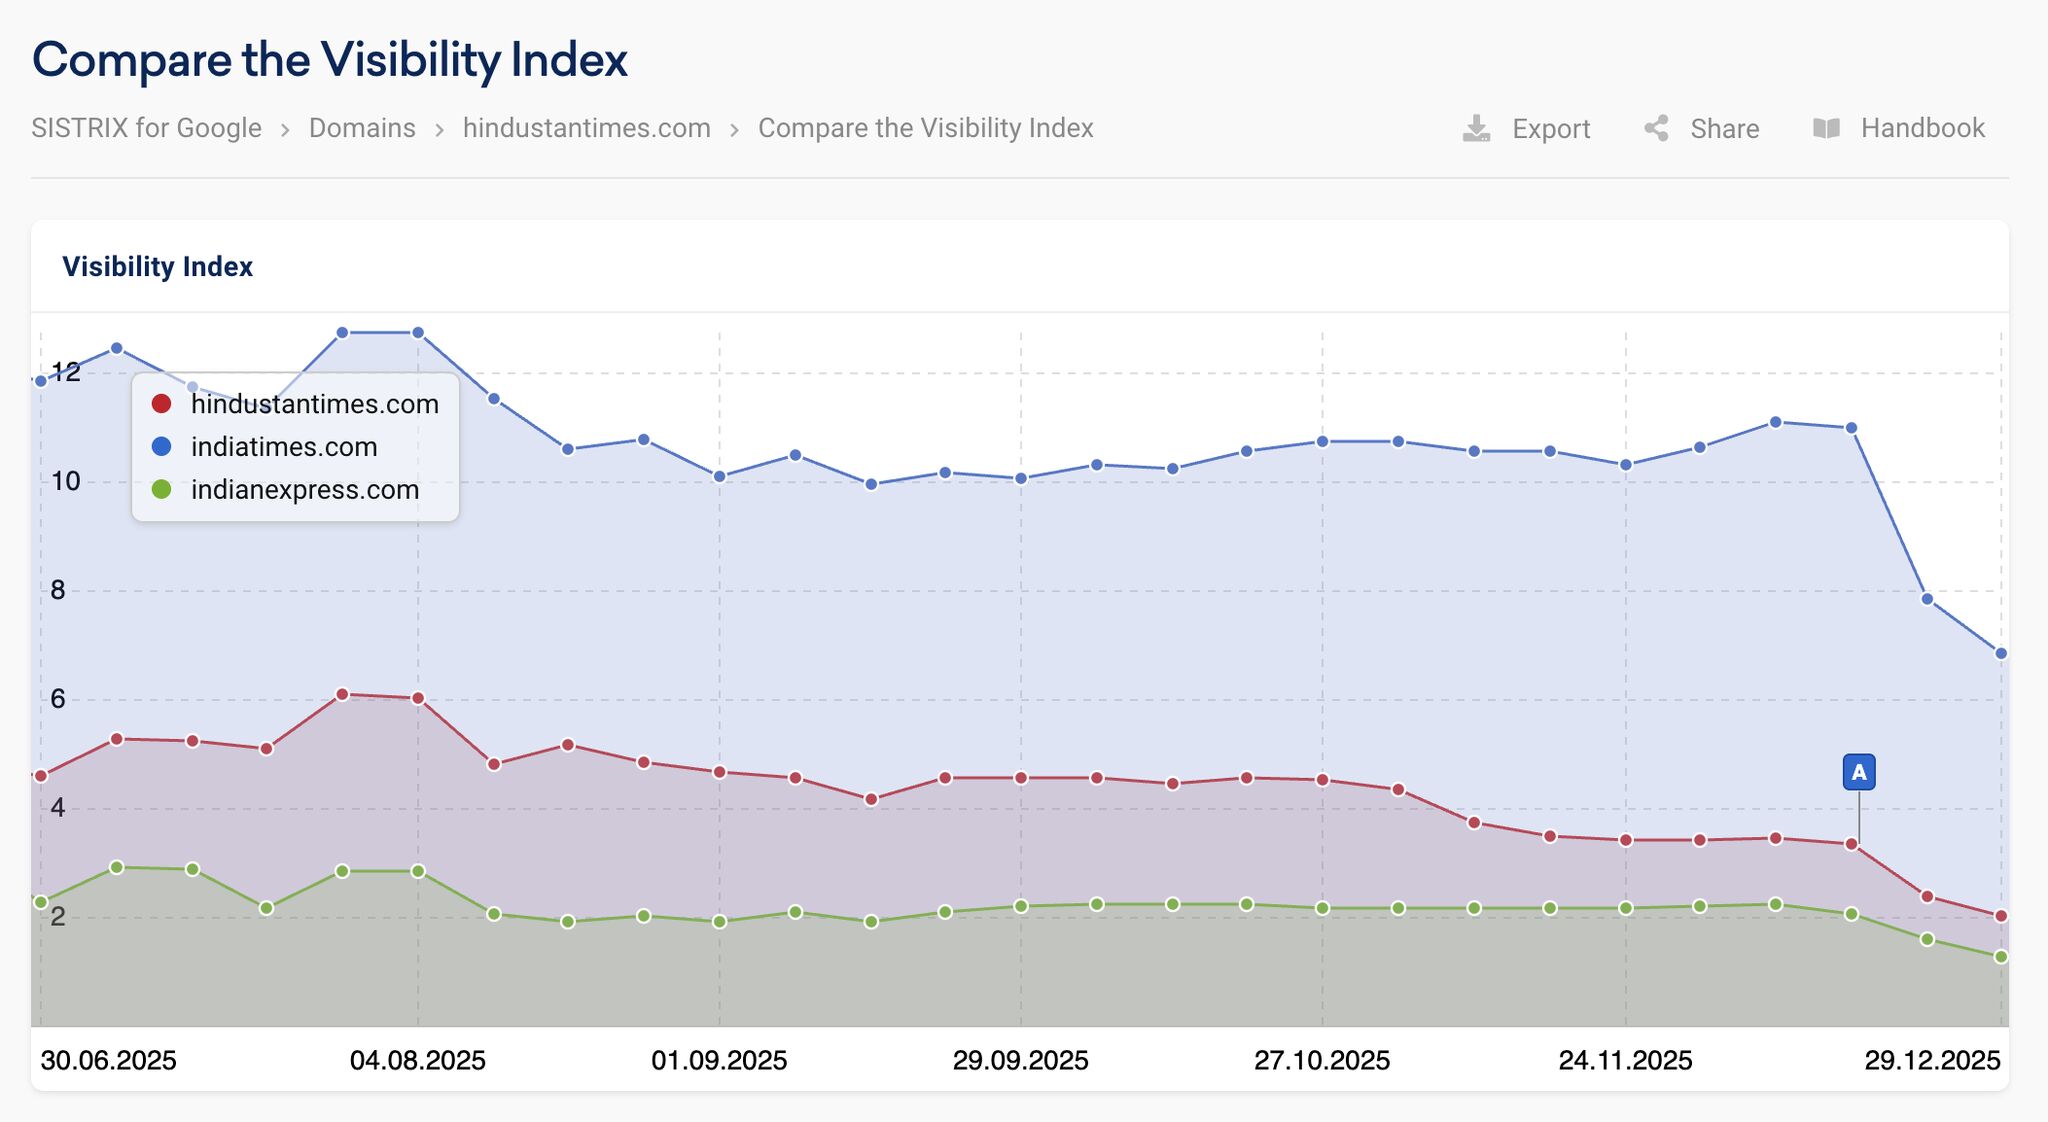
Task: Click the Visibility Index panel title
Action: (x=157, y=266)
